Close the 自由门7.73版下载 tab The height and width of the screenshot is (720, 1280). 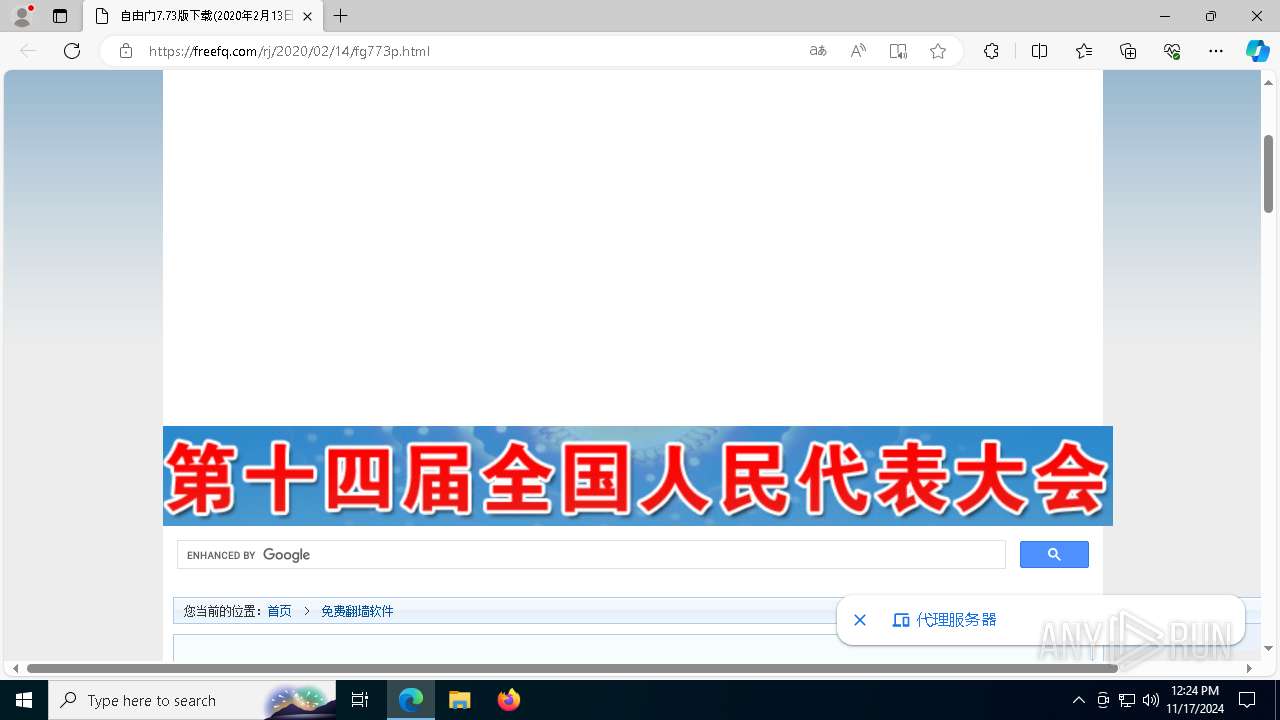pos(307,16)
